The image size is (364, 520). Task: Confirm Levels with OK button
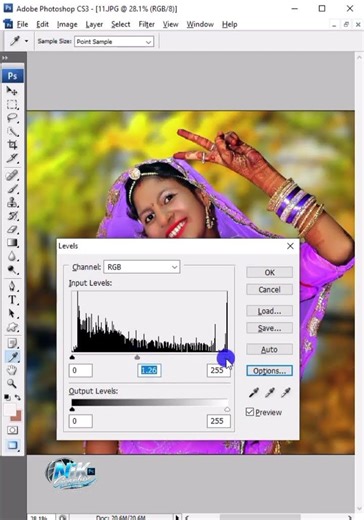tap(270, 272)
